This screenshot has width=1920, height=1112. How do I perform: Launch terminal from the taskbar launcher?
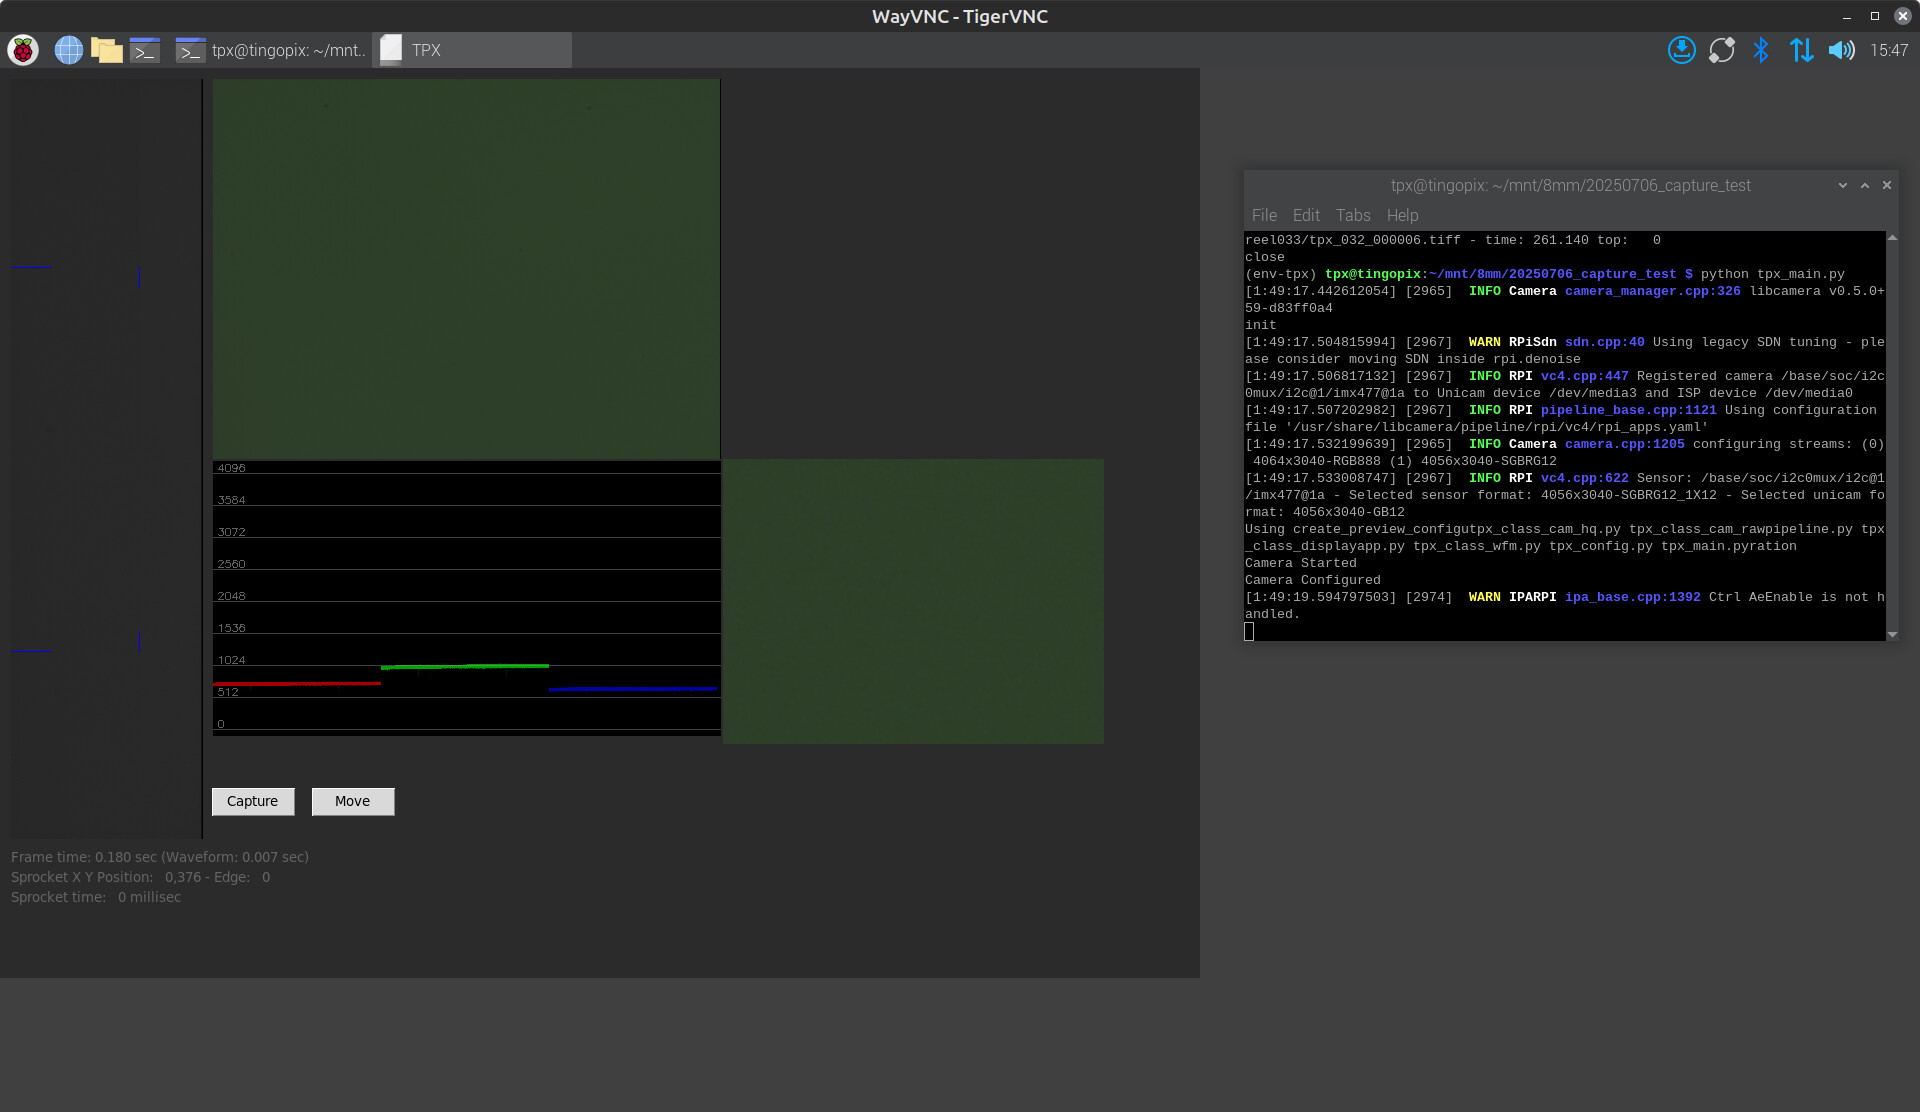[x=145, y=50]
